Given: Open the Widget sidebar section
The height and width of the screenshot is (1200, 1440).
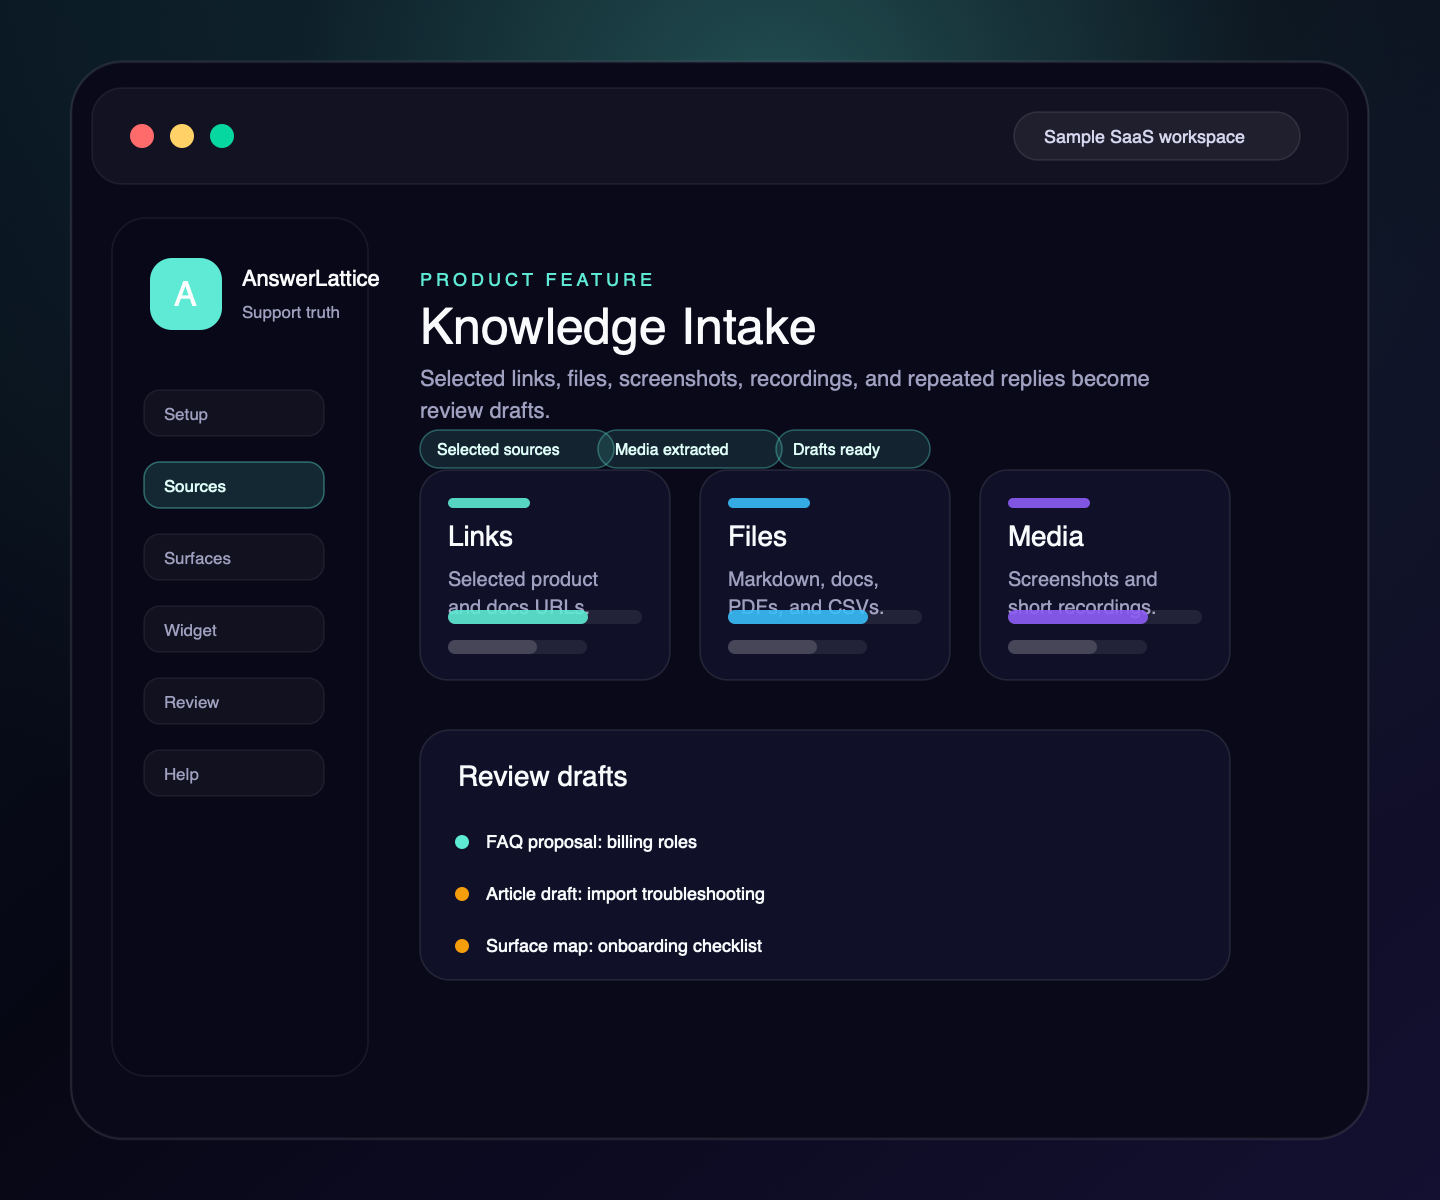Looking at the screenshot, I should click(234, 629).
